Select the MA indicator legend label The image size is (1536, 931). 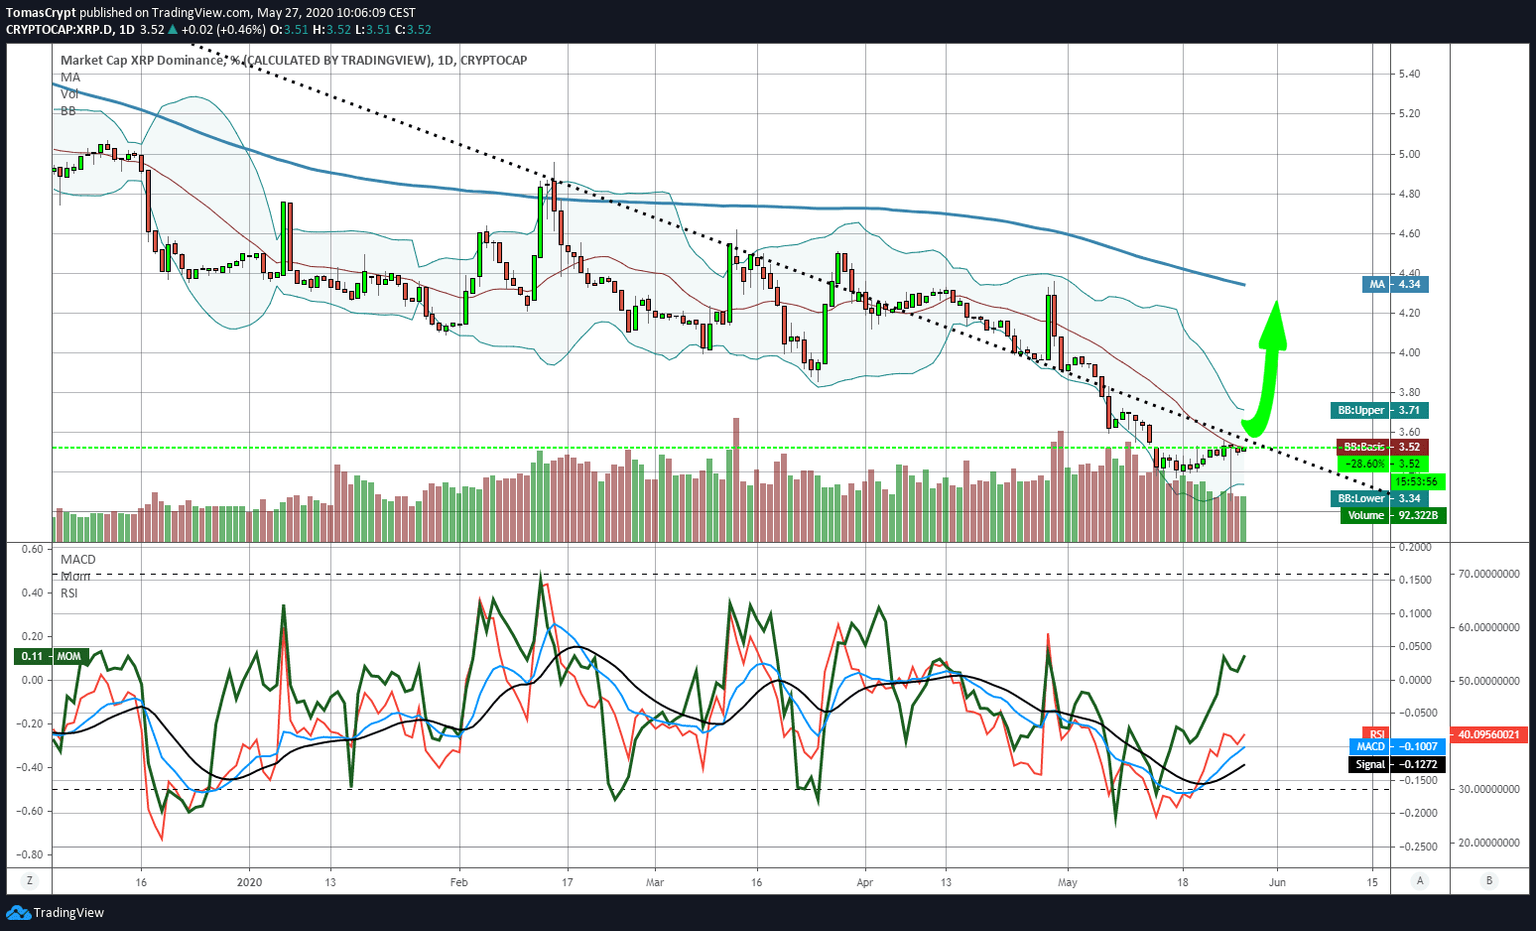click(70, 77)
